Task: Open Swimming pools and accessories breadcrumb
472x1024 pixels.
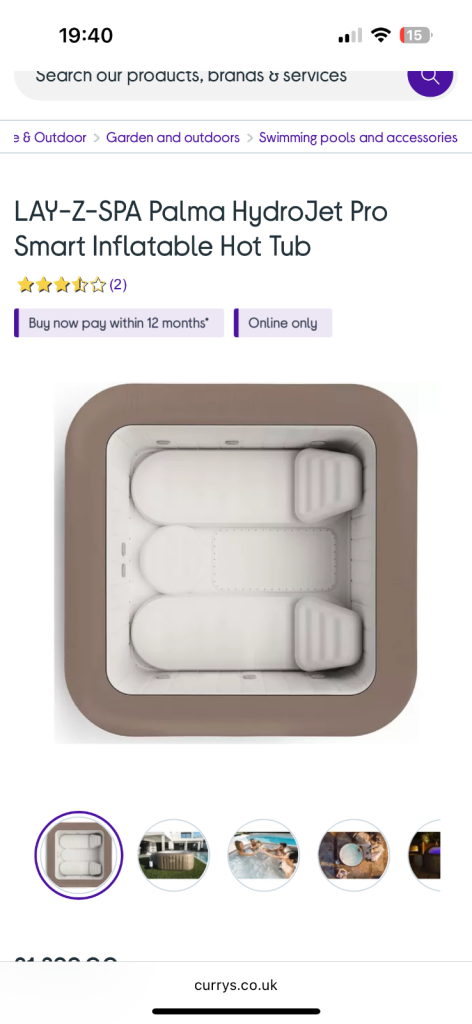Action: [358, 138]
